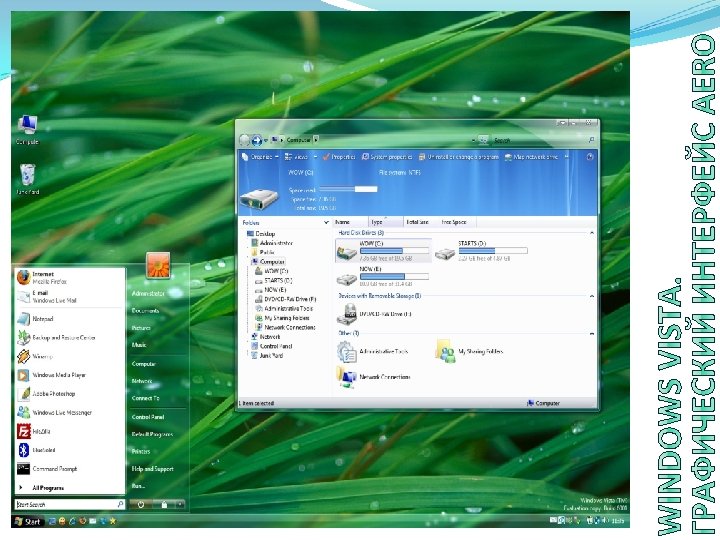Launch Adobe Photoshop from Start menu
The width and height of the screenshot is (720, 540).
[46, 394]
